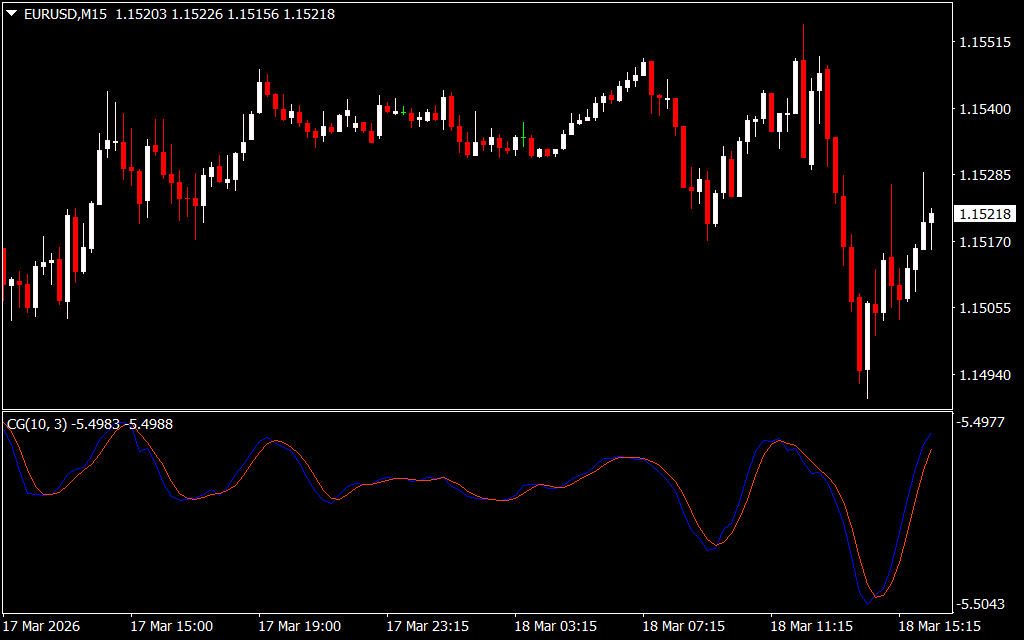Select the 1.15400 price scale level
Viewport: 1024px width, 640px height.
pos(985,109)
